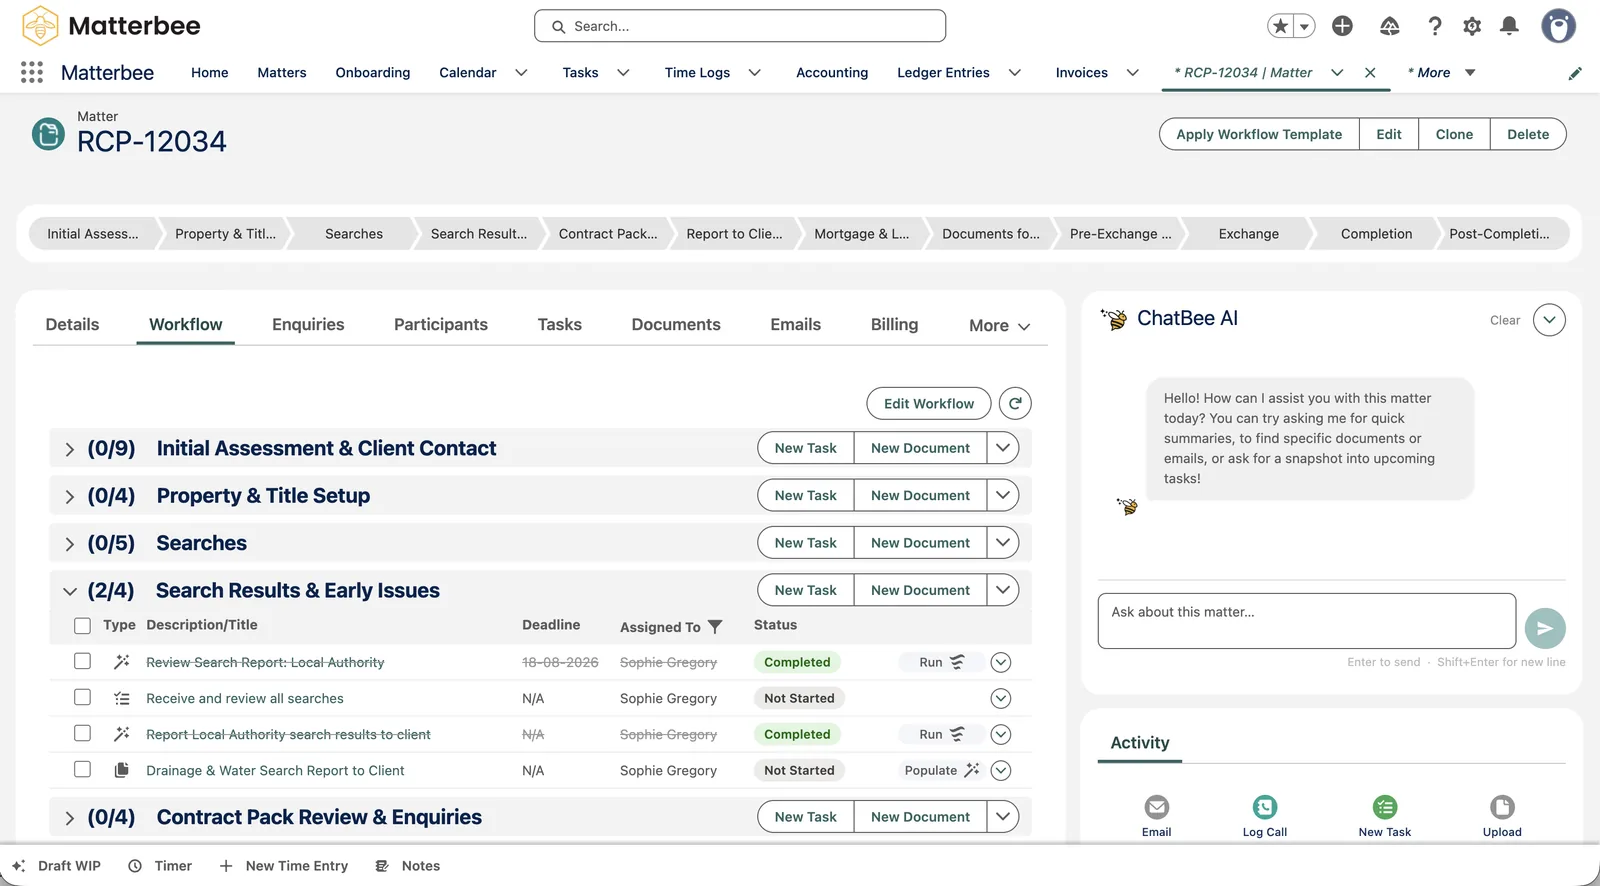Click Apply Workflow Template

1259,134
